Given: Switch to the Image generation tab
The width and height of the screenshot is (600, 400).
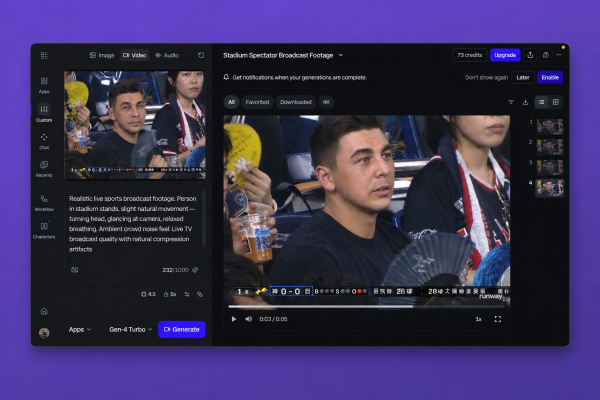Looking at the screenshot, I should (x=102, y=56).
